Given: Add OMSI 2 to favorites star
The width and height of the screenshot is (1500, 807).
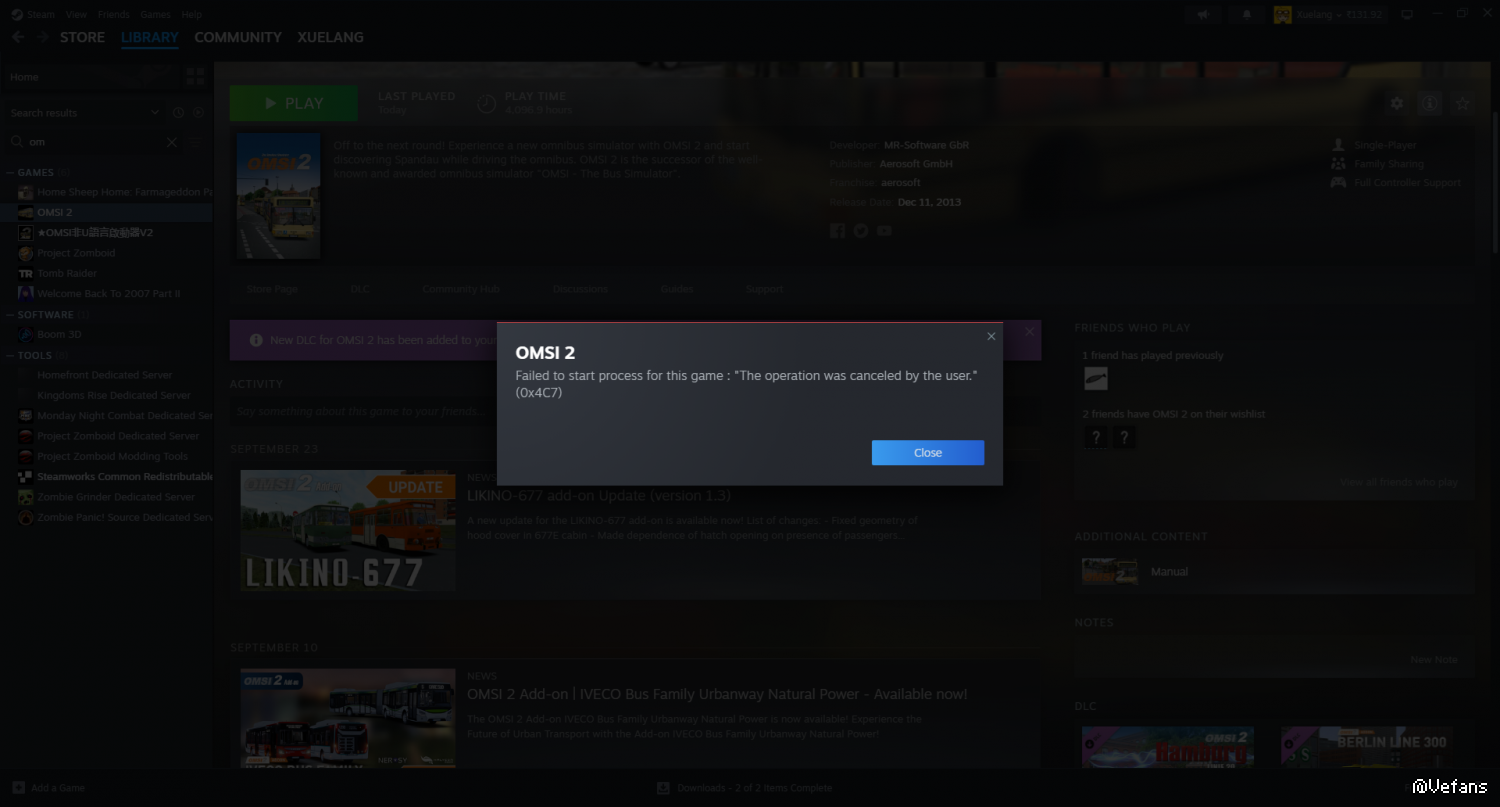Looking at the screenshot, I should coord(1463,103).
